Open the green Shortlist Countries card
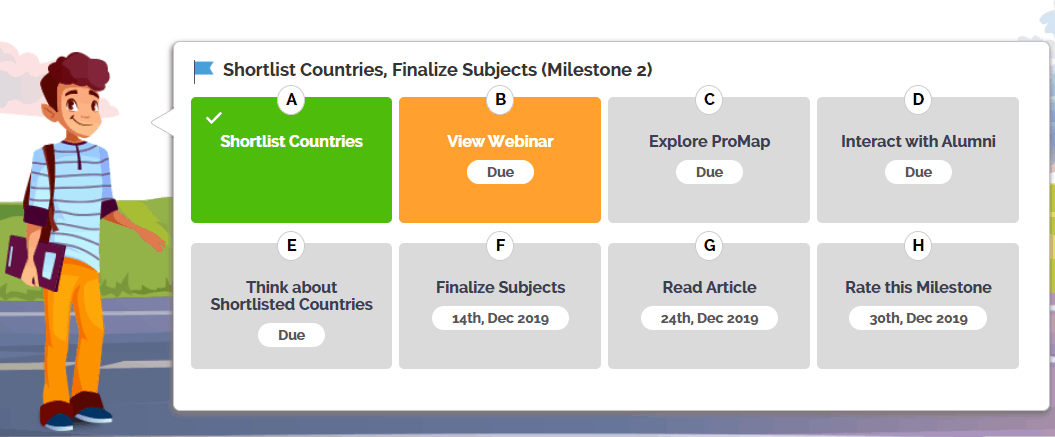The width and height of the screenshot is (1055, 437). [291, 160]
